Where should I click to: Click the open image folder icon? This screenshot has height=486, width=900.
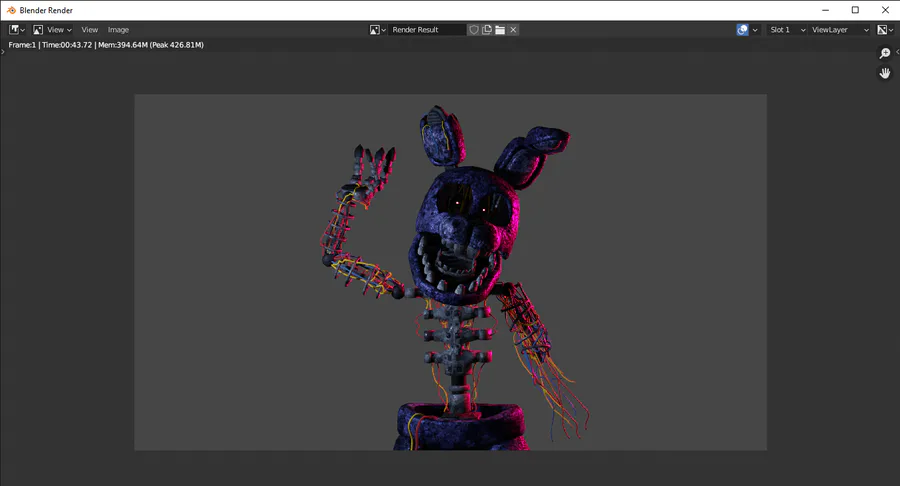coord(500,30)
